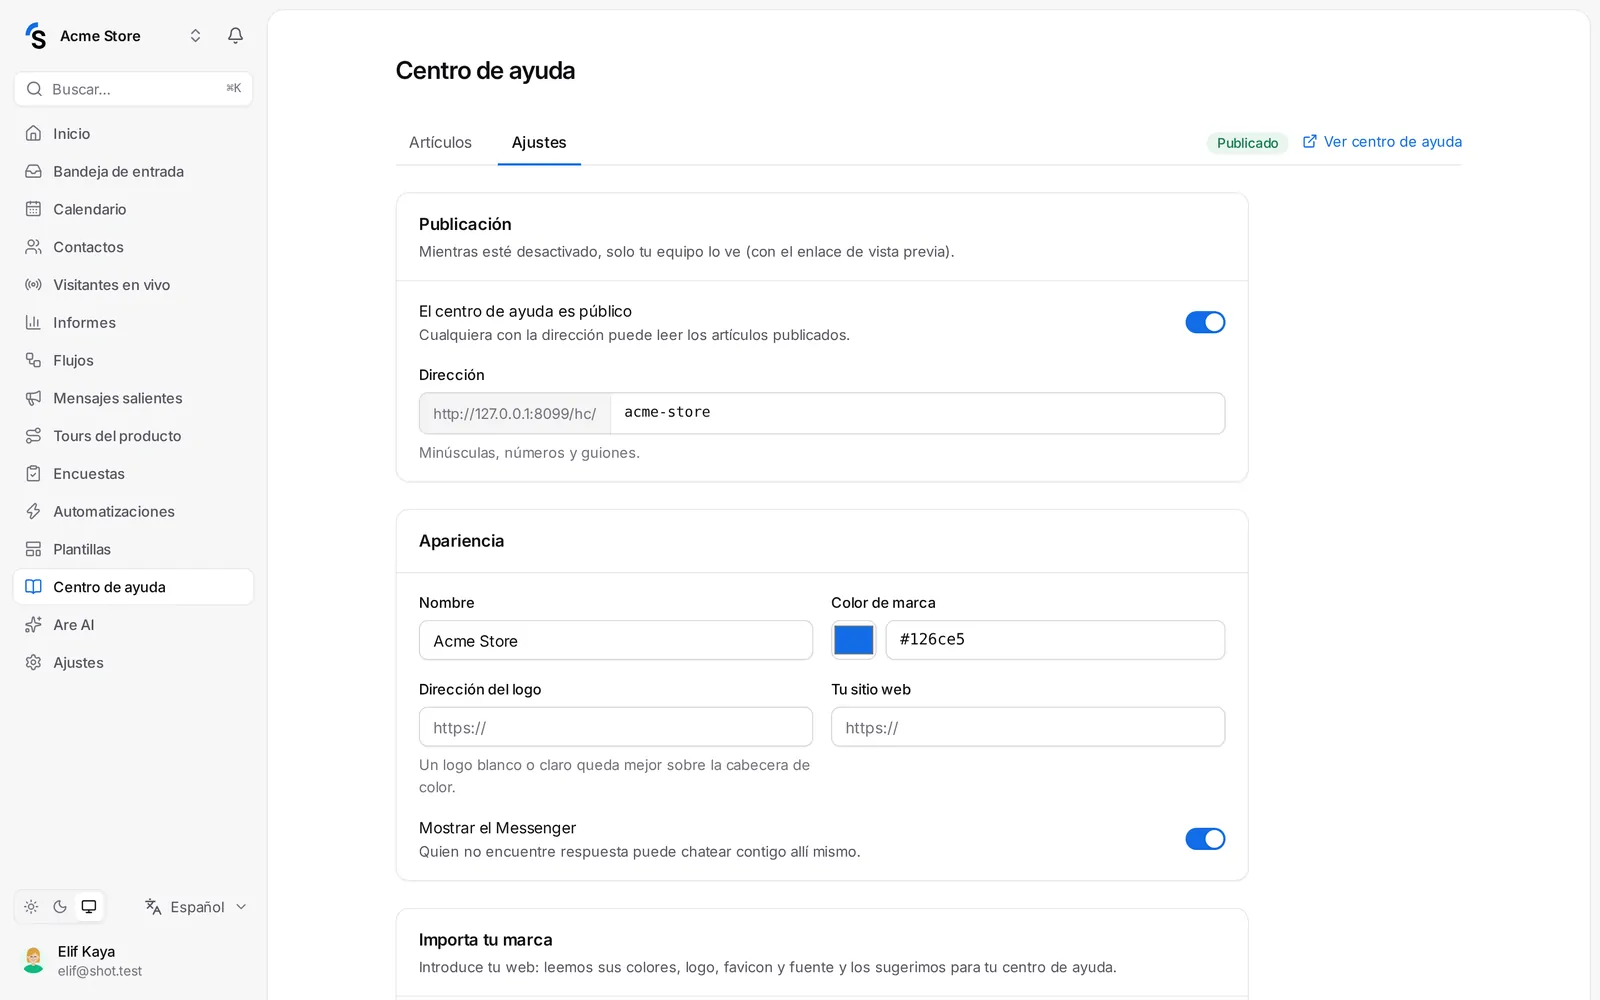Image resolution: width=1600 pixels, height=1000 pixels.
Task: Select system theme monitor icon
Action: pyautogui.click(x=89, y=907)
